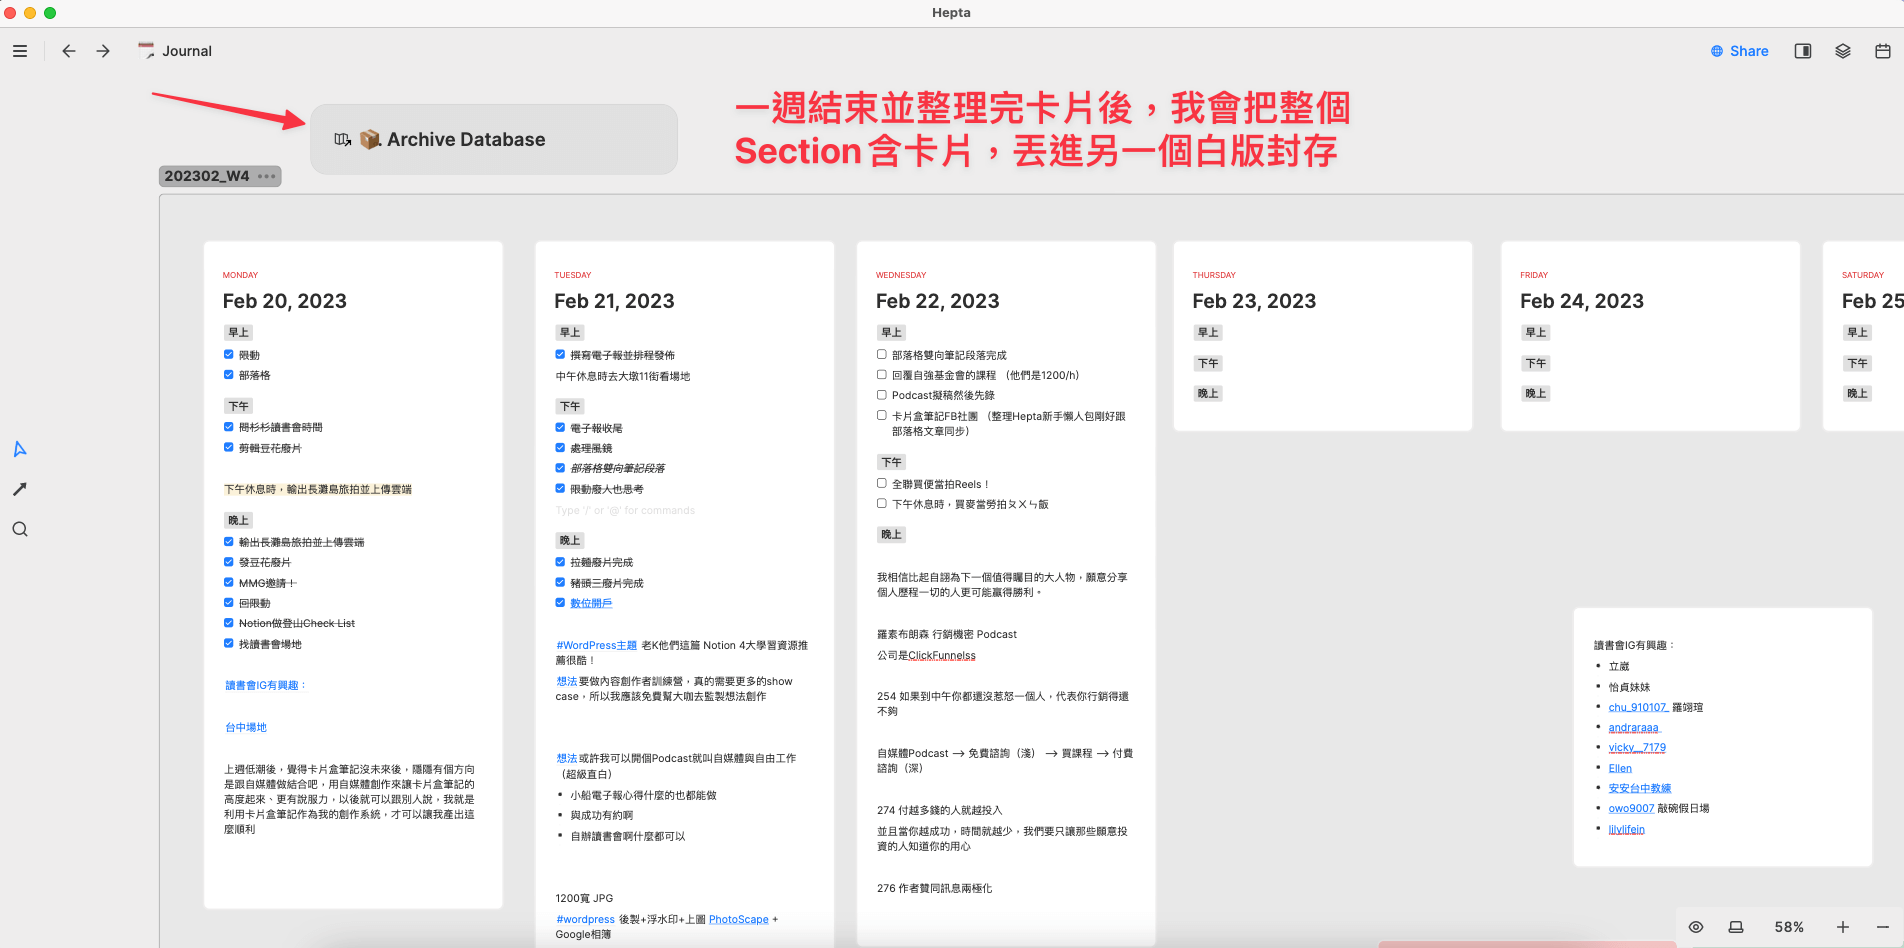Open the hamburger sidebar menu
The height and width of the screenshot is (948, 1904).
tap(20, 51)
